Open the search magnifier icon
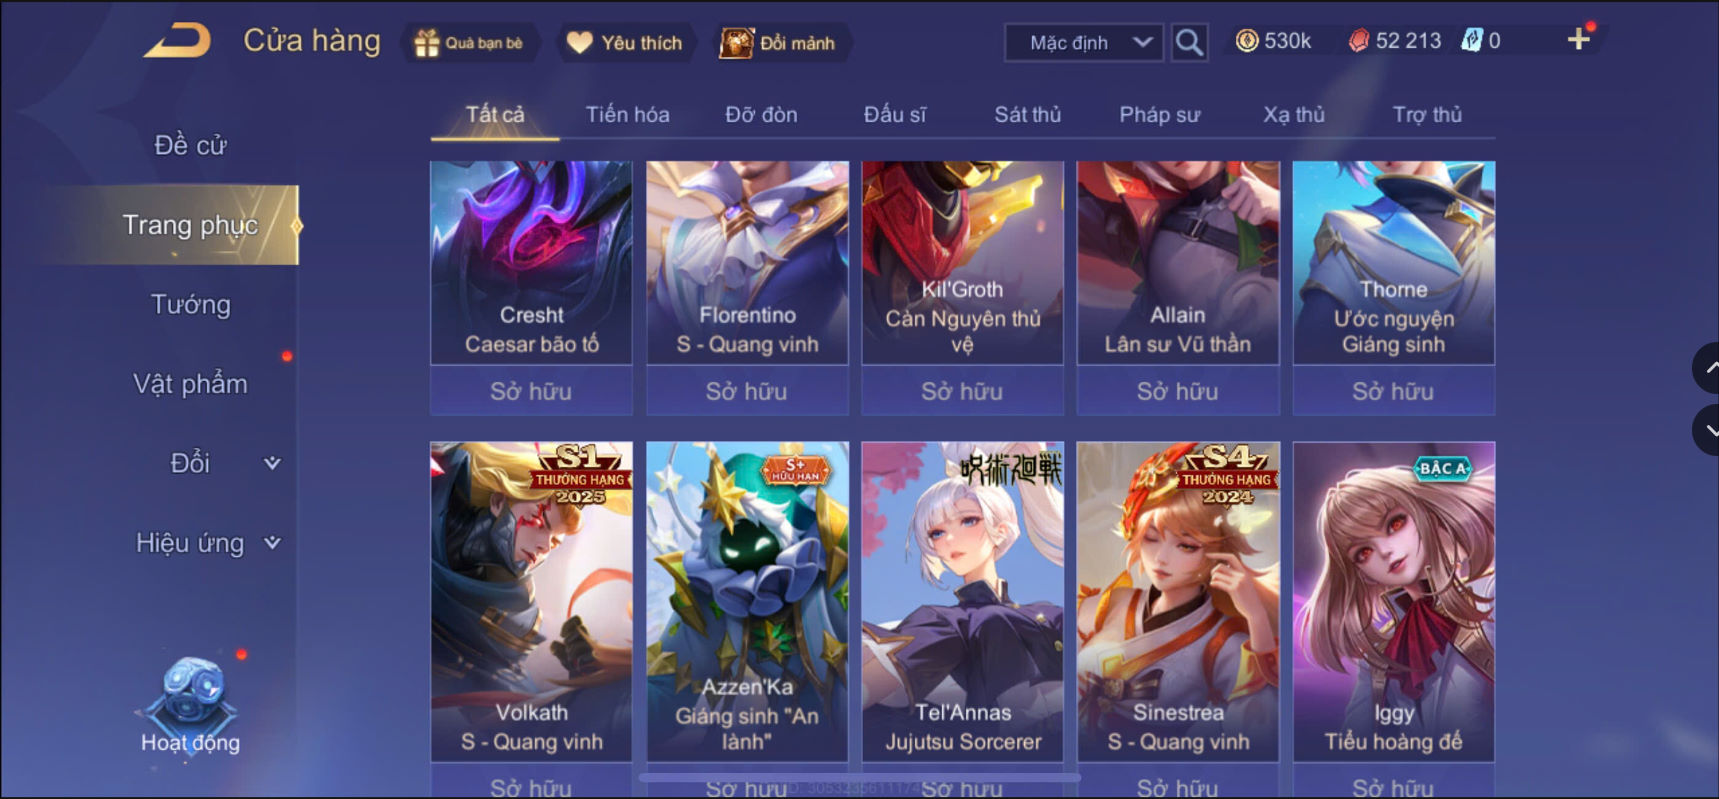This screenshot has width=1719, height=799. click(1189, 42)
